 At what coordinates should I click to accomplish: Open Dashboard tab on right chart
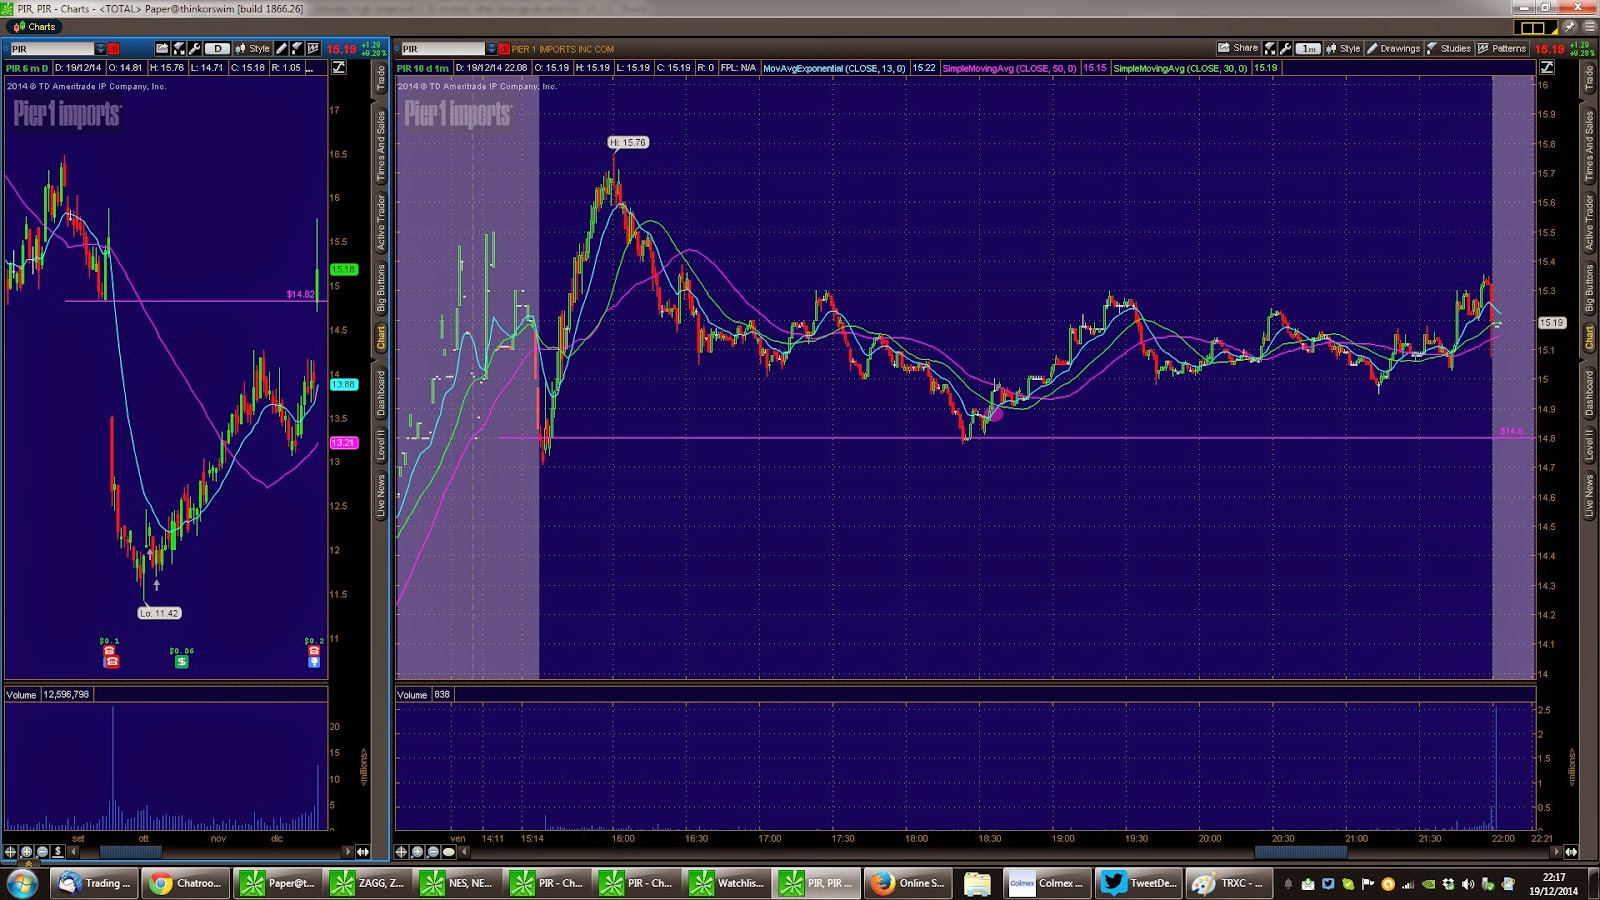(x=1589, y=393)
